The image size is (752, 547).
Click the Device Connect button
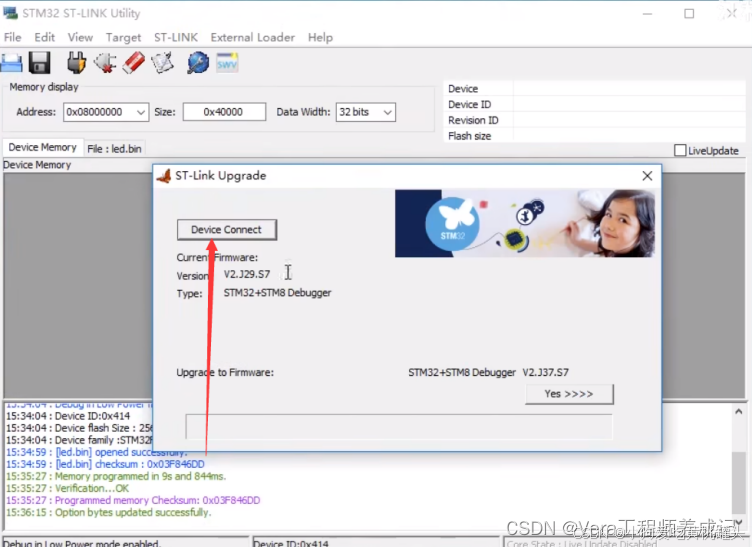coord(226,230)
